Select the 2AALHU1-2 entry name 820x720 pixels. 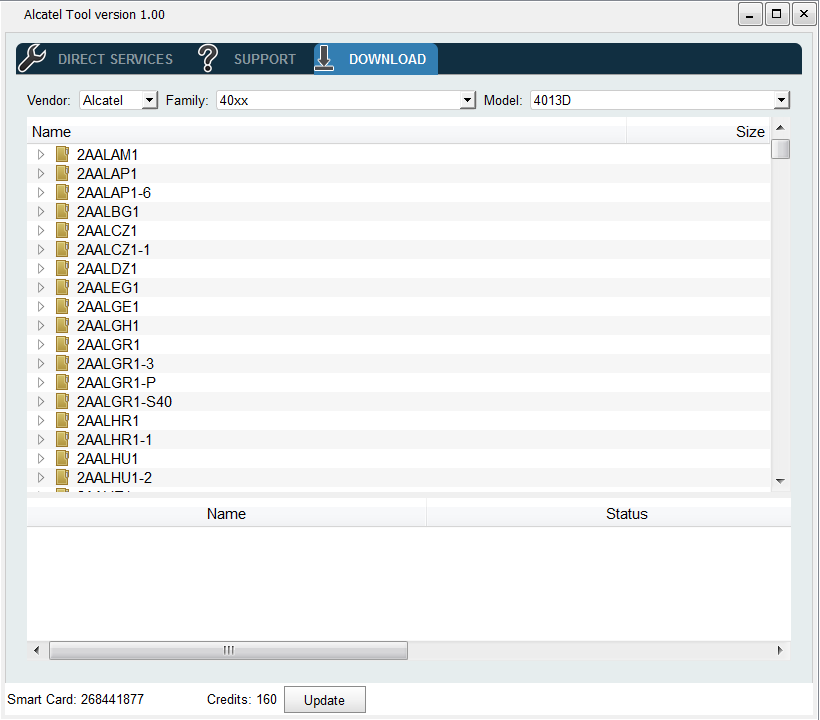tap(115, 477)
